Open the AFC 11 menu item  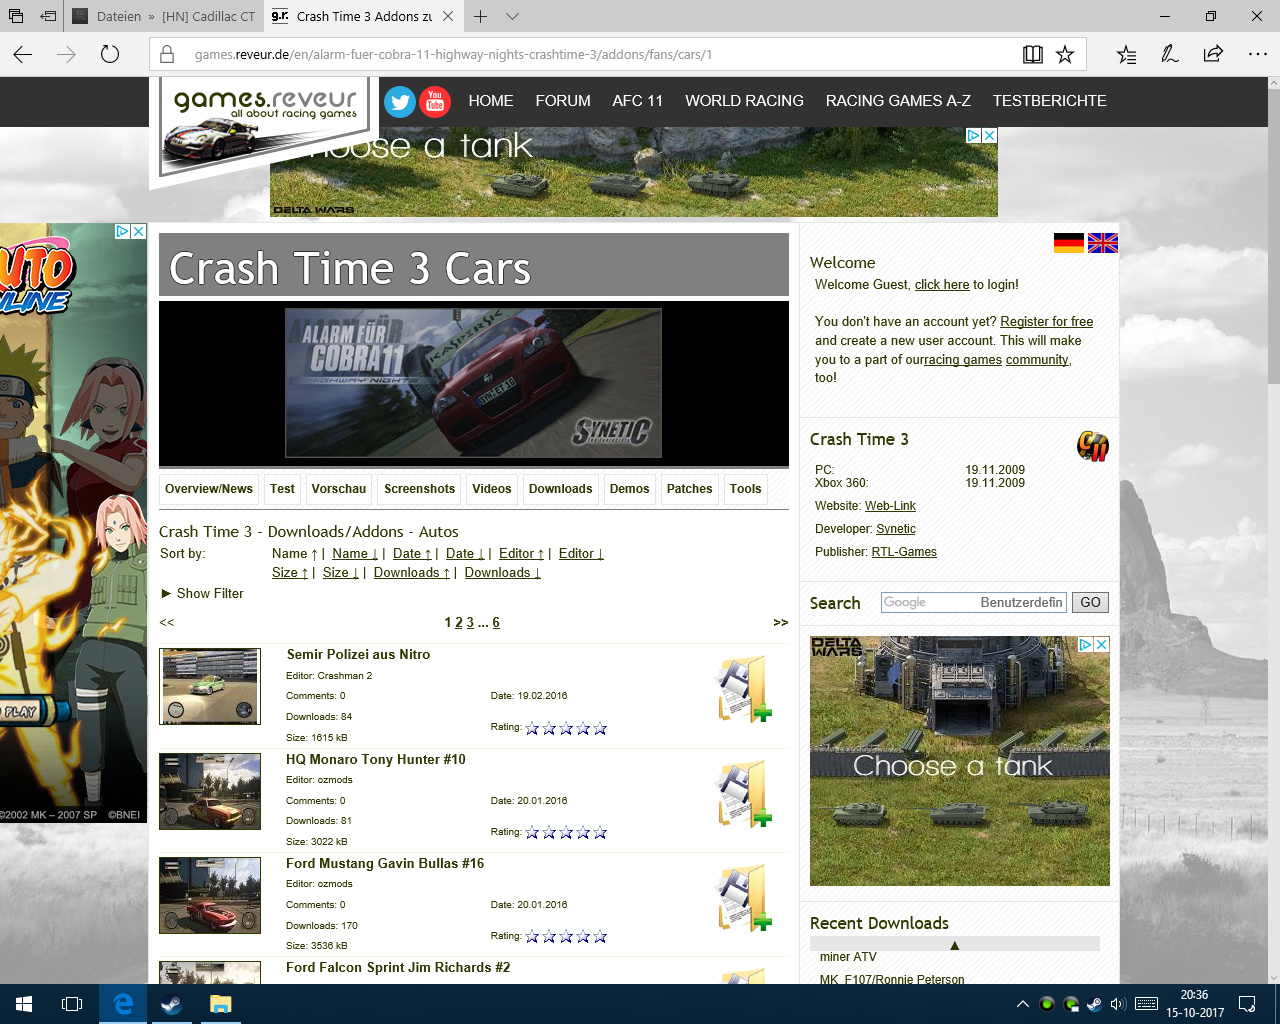pyautogui.click(x=638, y=101)
